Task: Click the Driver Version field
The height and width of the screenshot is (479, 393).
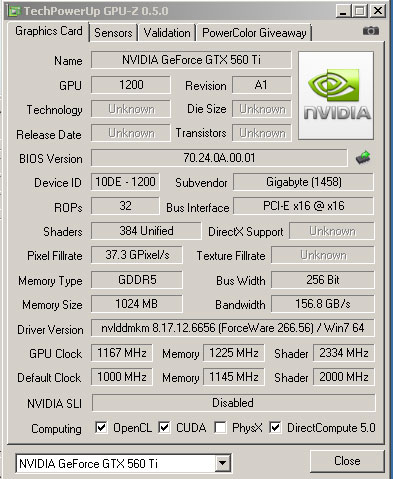Action: point(233,328)
